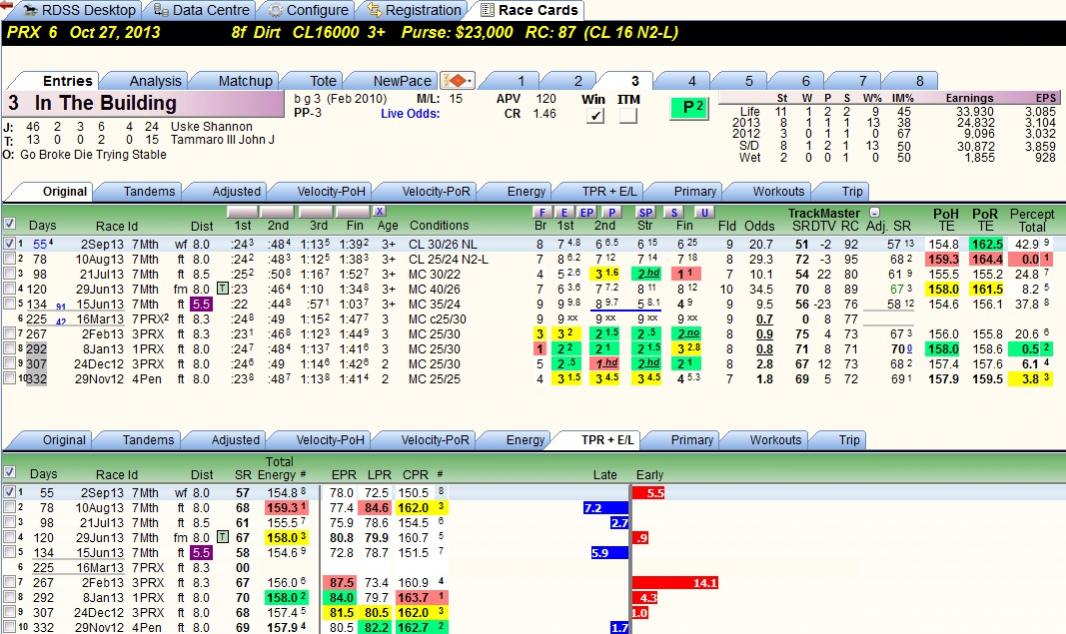Select horse number 8 tab
The image size is (1066, 634).
919,81
